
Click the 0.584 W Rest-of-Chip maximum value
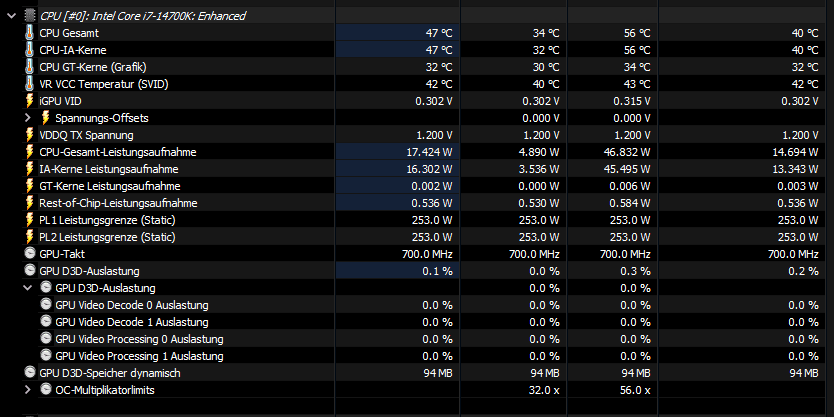[x=630, y=203]
